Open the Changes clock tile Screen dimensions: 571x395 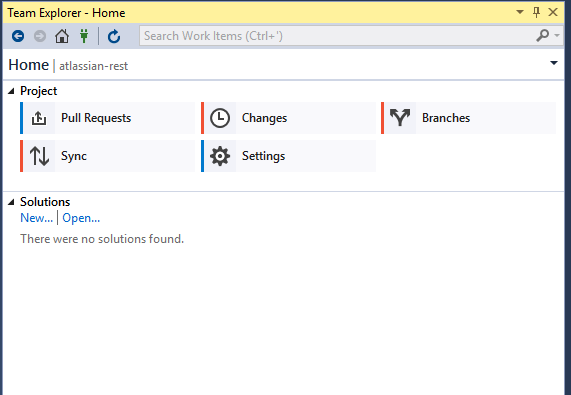coord(288,118)
